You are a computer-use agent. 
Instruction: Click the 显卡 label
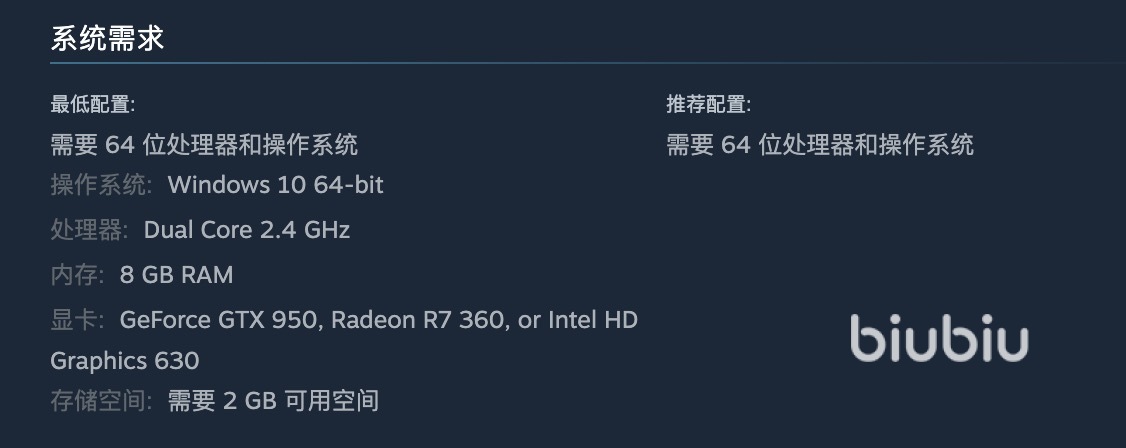[x=77, y=320]
